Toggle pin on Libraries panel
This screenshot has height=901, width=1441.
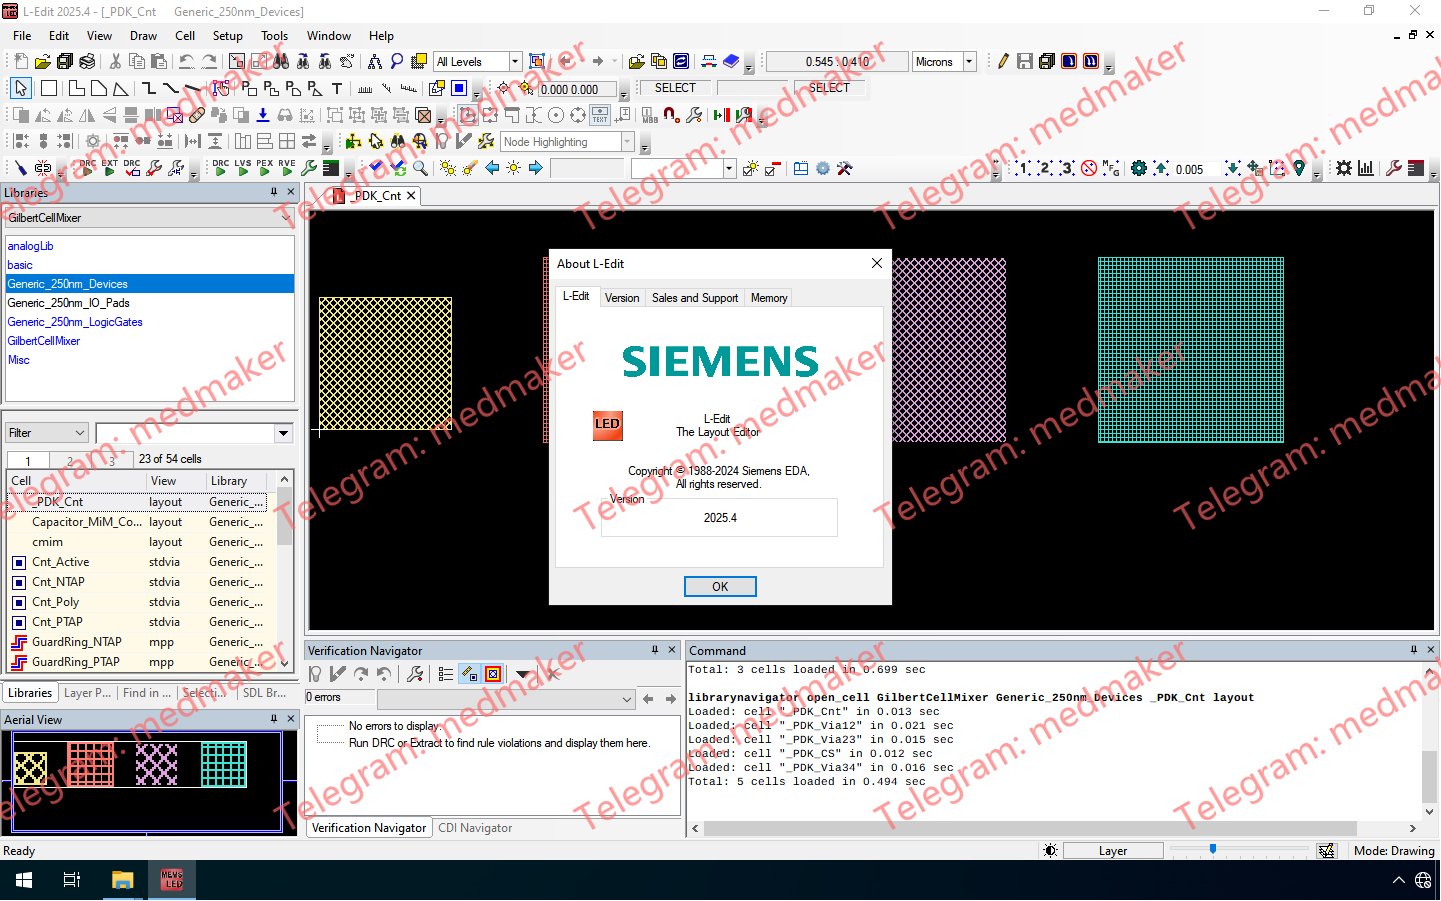click(274, 192)
